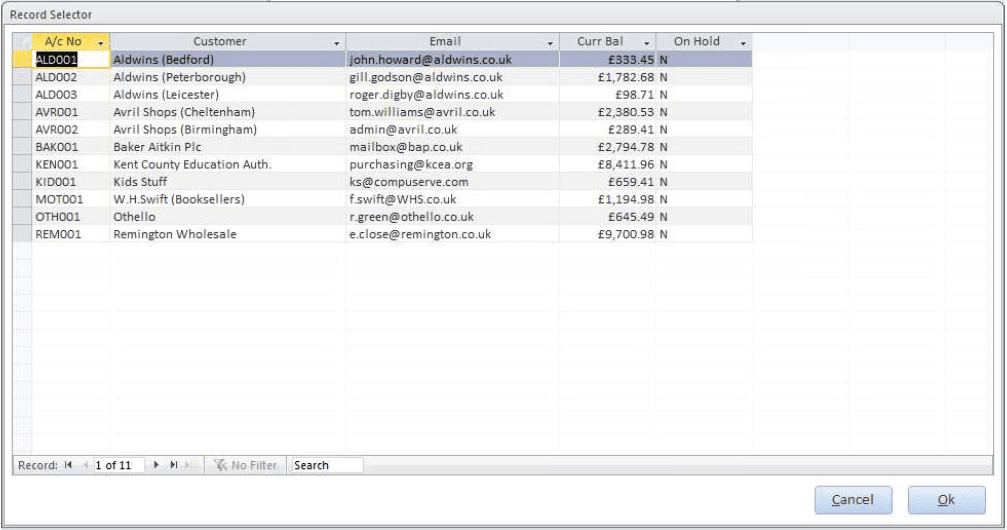Create a new blank record
This screenshot has width=1007, height=530.
(x=189, y=466)
